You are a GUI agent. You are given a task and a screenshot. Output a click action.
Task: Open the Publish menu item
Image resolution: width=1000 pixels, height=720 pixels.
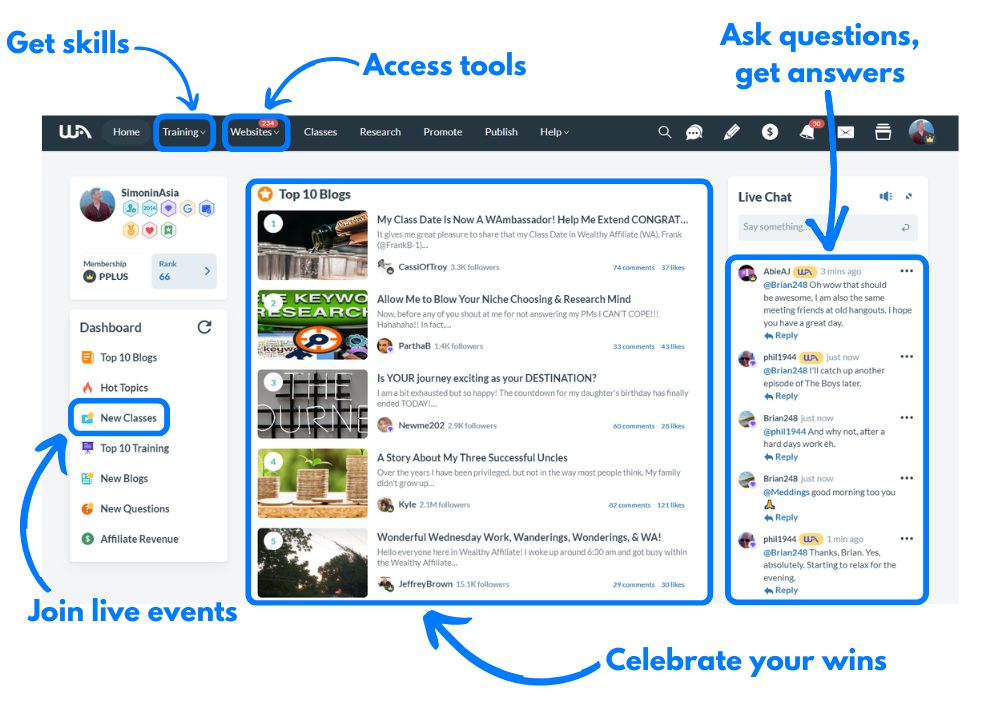pos(501,132)
